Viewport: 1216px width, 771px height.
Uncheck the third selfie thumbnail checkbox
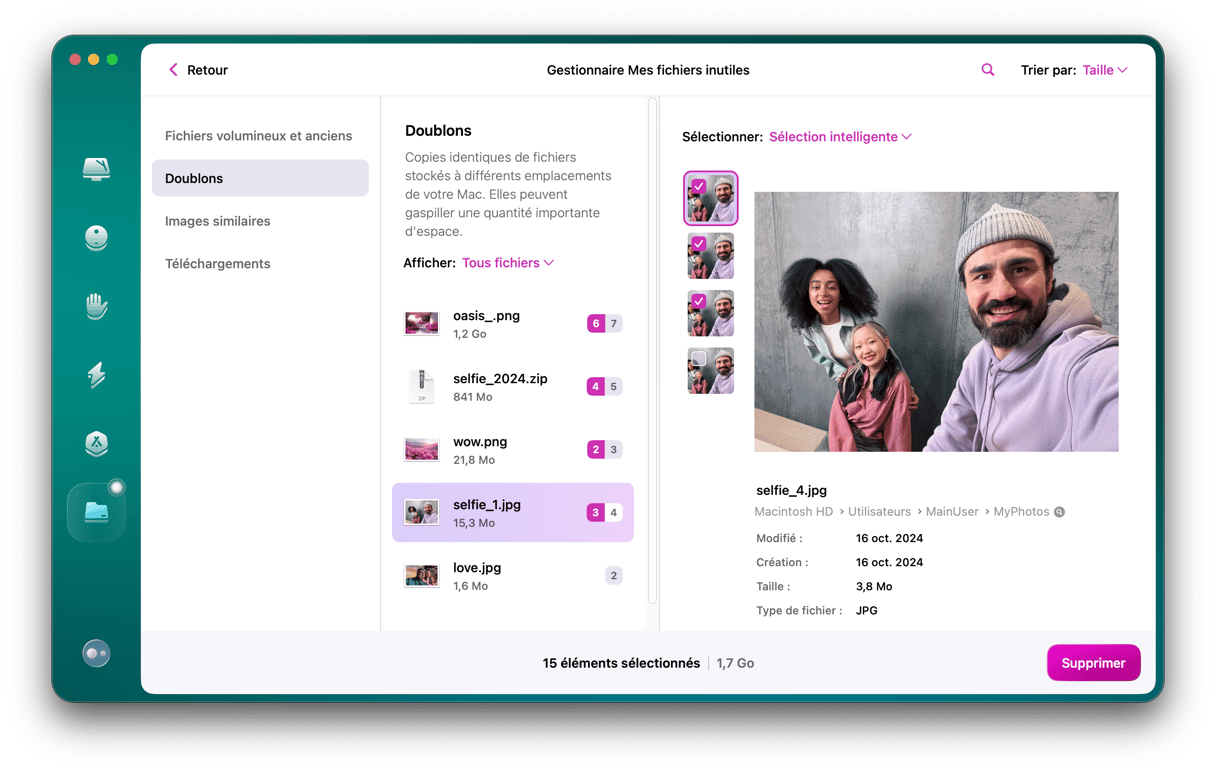pos(699,301)
